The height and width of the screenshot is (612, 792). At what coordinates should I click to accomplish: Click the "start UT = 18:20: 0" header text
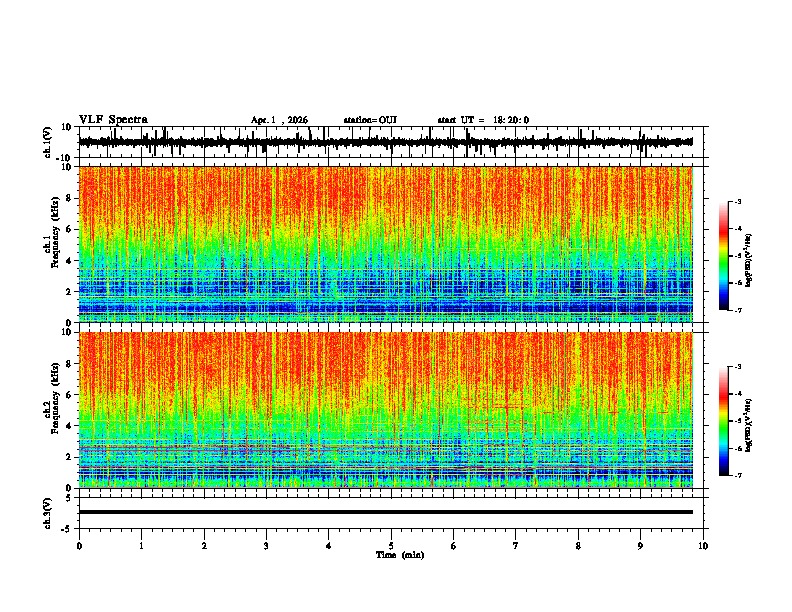click(483, 120)
